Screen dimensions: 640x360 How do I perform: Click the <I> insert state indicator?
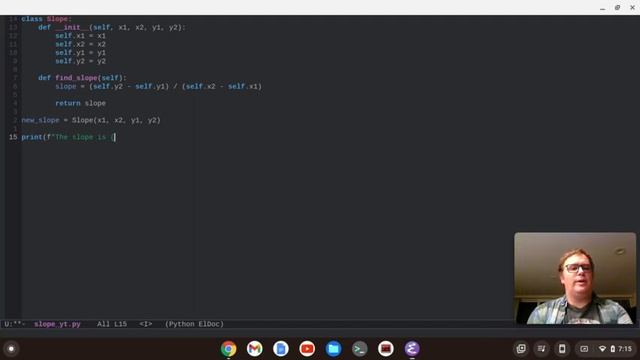tap(146, 324)
